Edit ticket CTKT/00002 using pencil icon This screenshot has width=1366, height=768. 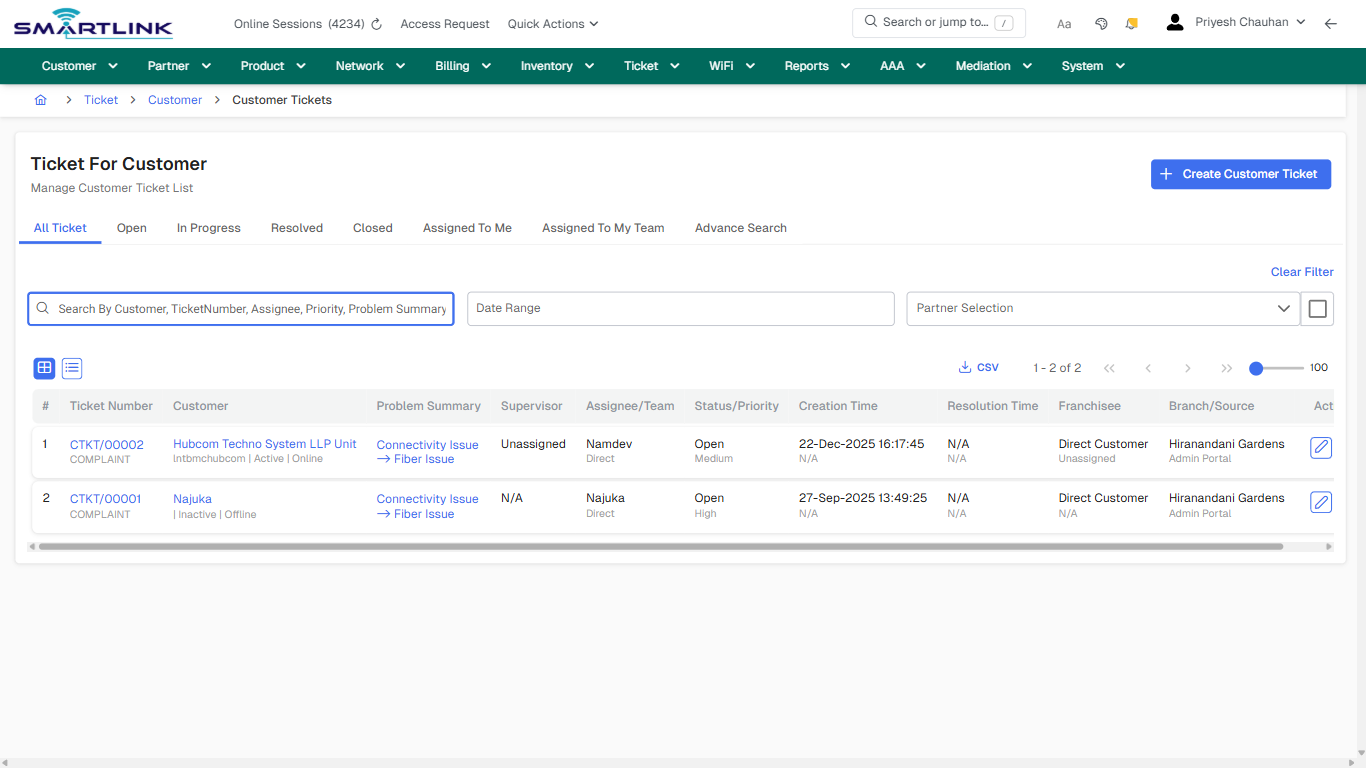click(x=1321, y=448)
